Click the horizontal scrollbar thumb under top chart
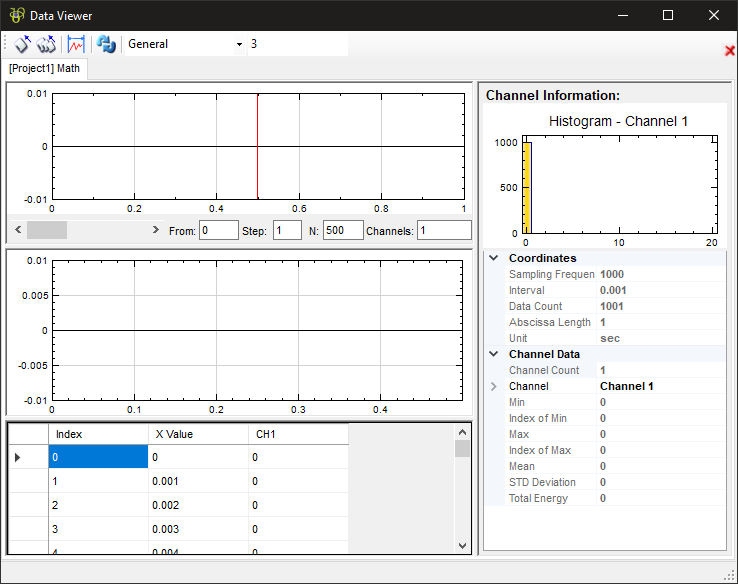Viewport: 738px width, 584px height. point(46,230)
